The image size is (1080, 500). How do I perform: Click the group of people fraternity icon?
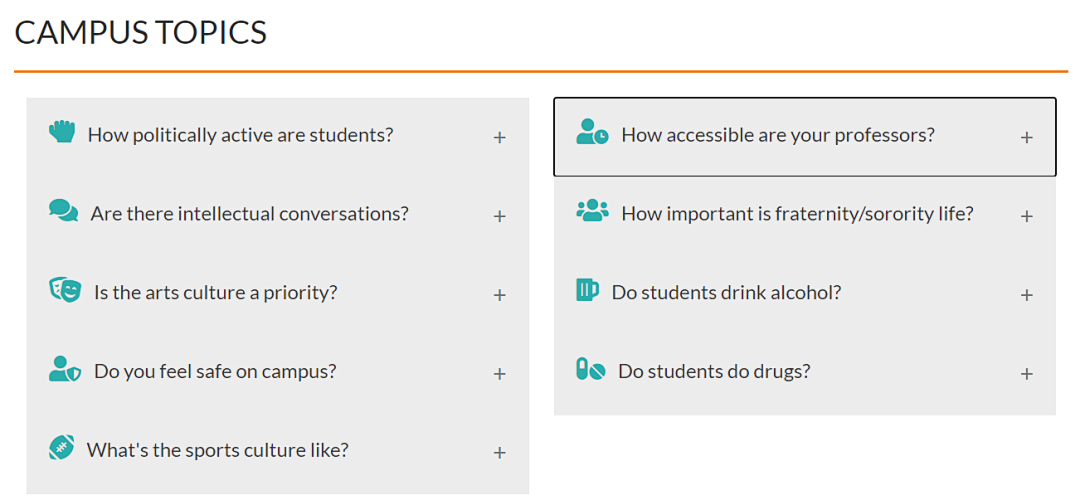coord(592,210)
